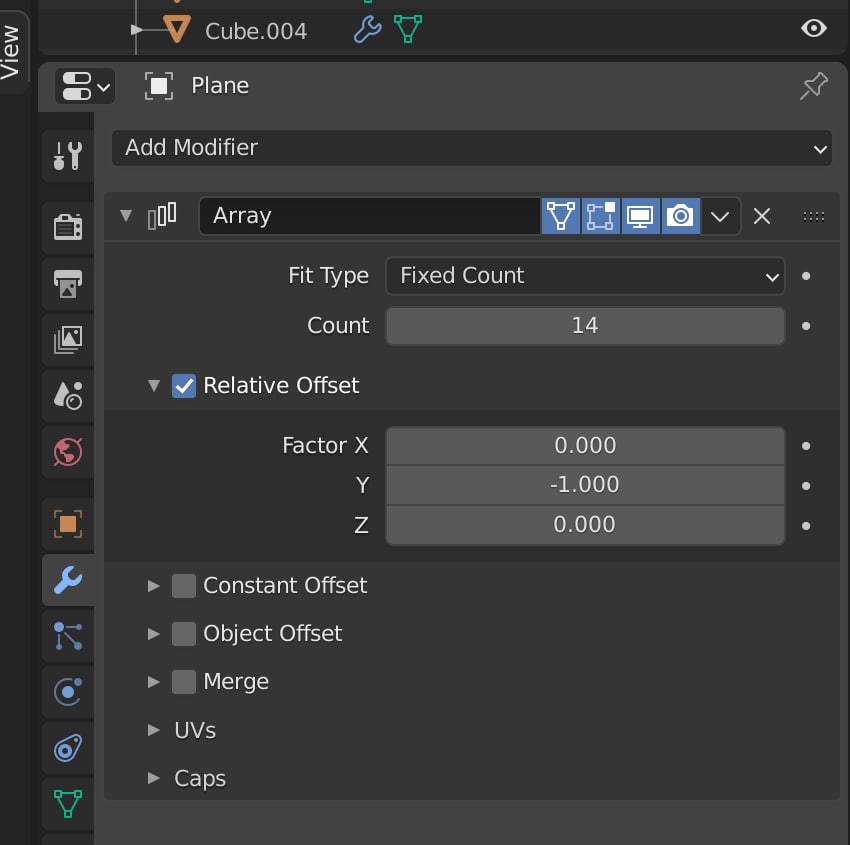
Task: Click Cube.004 modifiers wrench icon
Action: pos(368,29)
